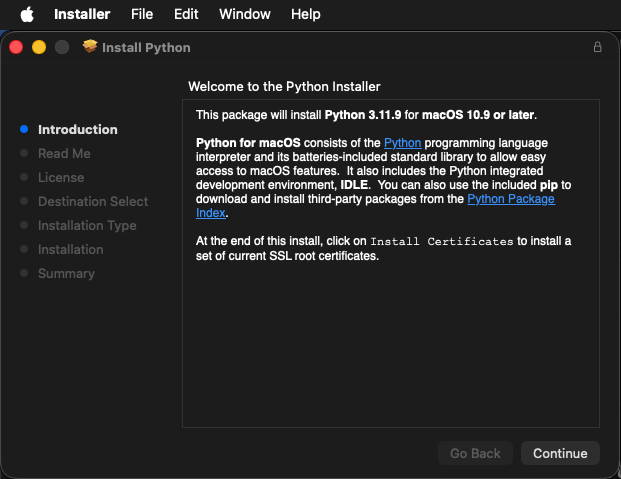The width and height of the screenshot is (621, 479).
Task: Click the Go Back button
Action: click(475, 453)
